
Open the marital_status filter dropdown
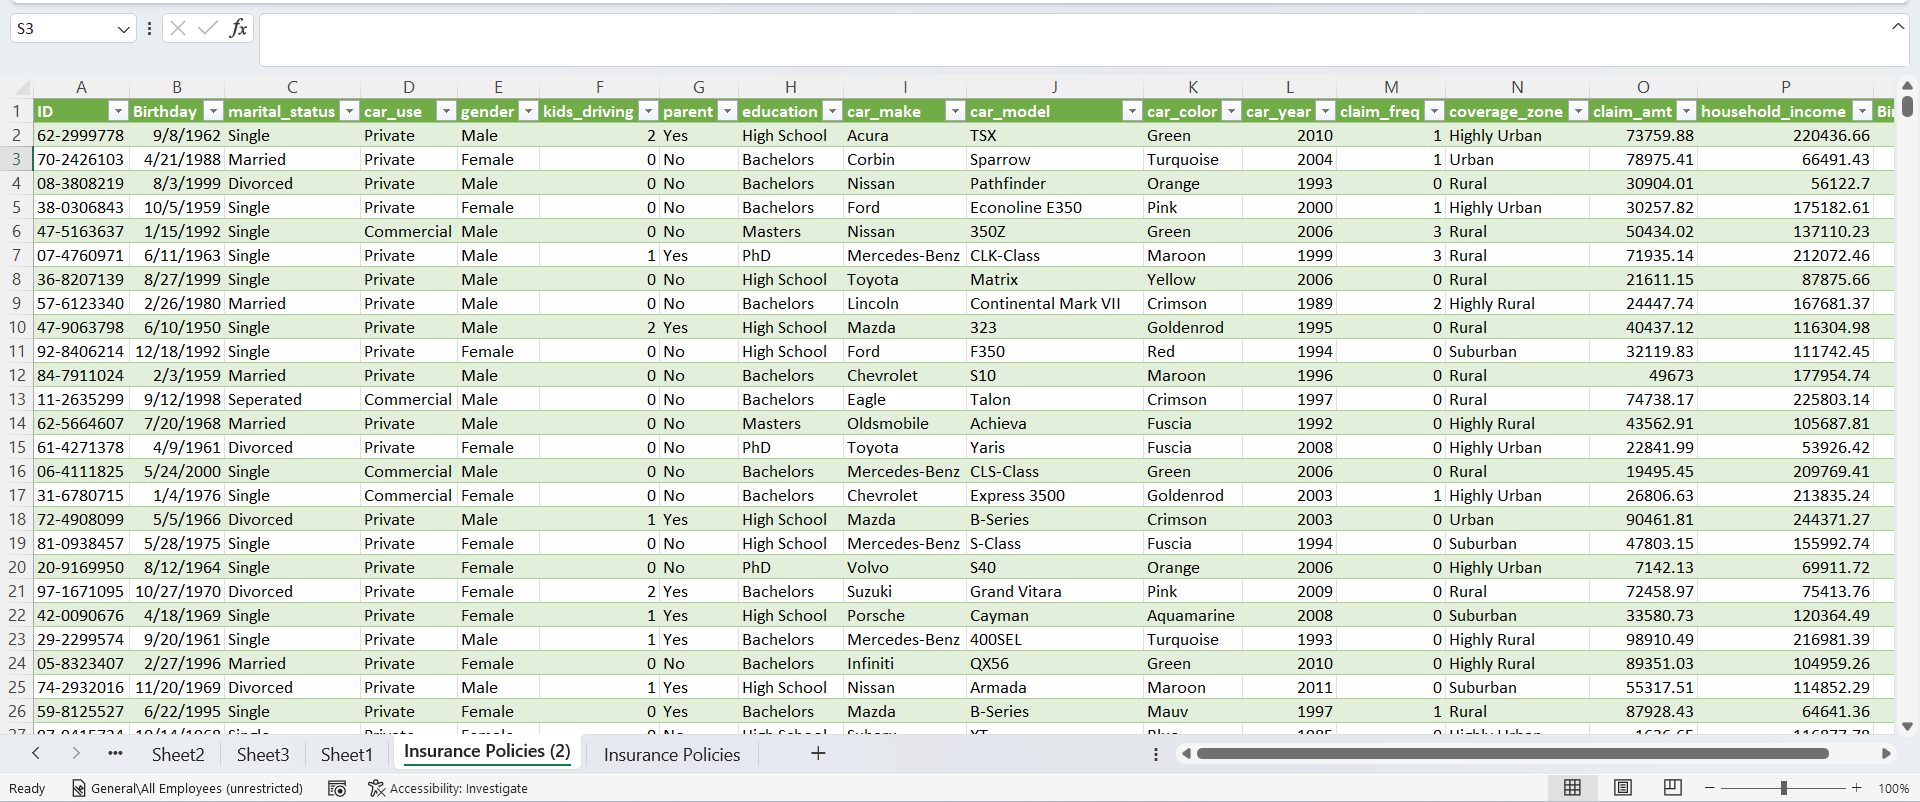[349, 111]
